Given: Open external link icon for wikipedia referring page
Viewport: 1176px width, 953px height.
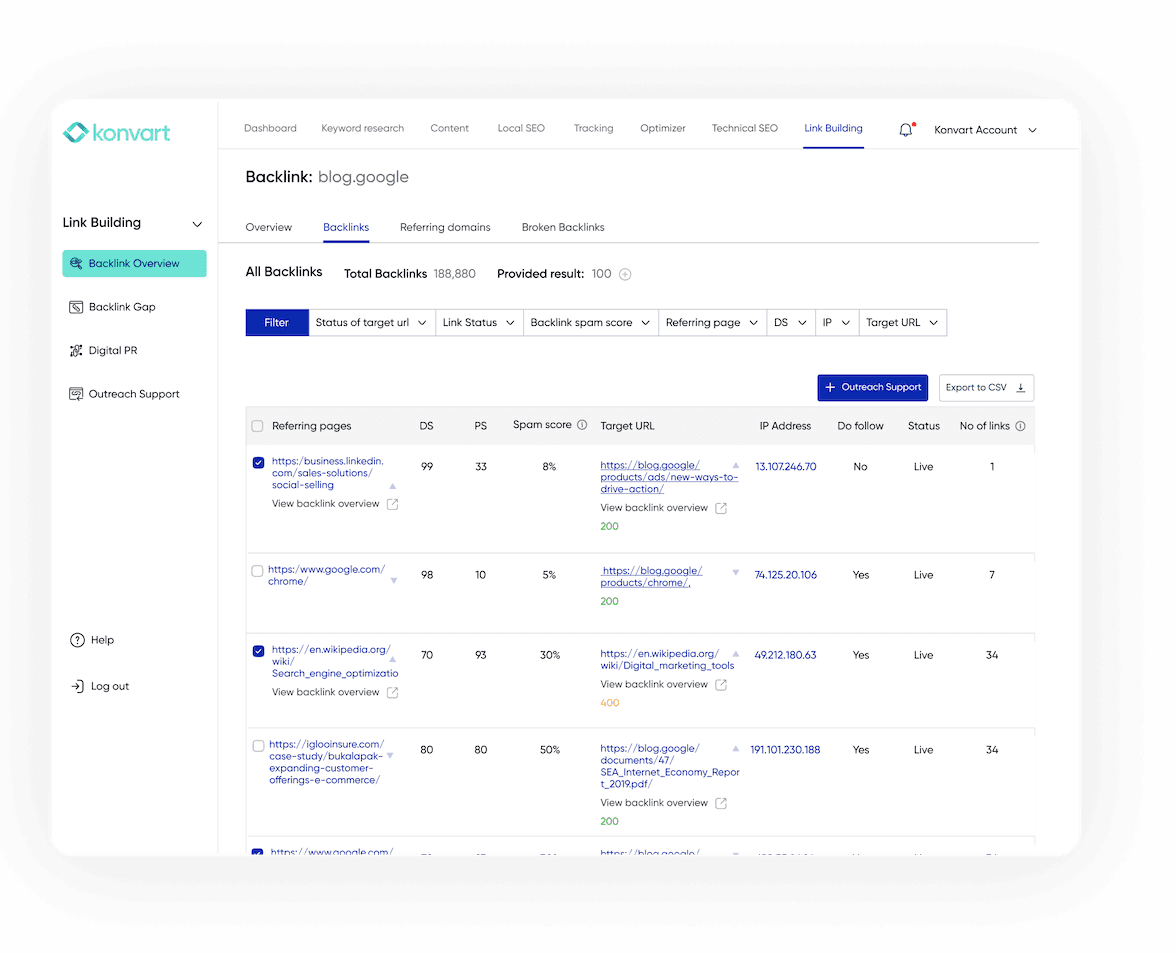Looking at the screenshot, I should tap(392, 692).
